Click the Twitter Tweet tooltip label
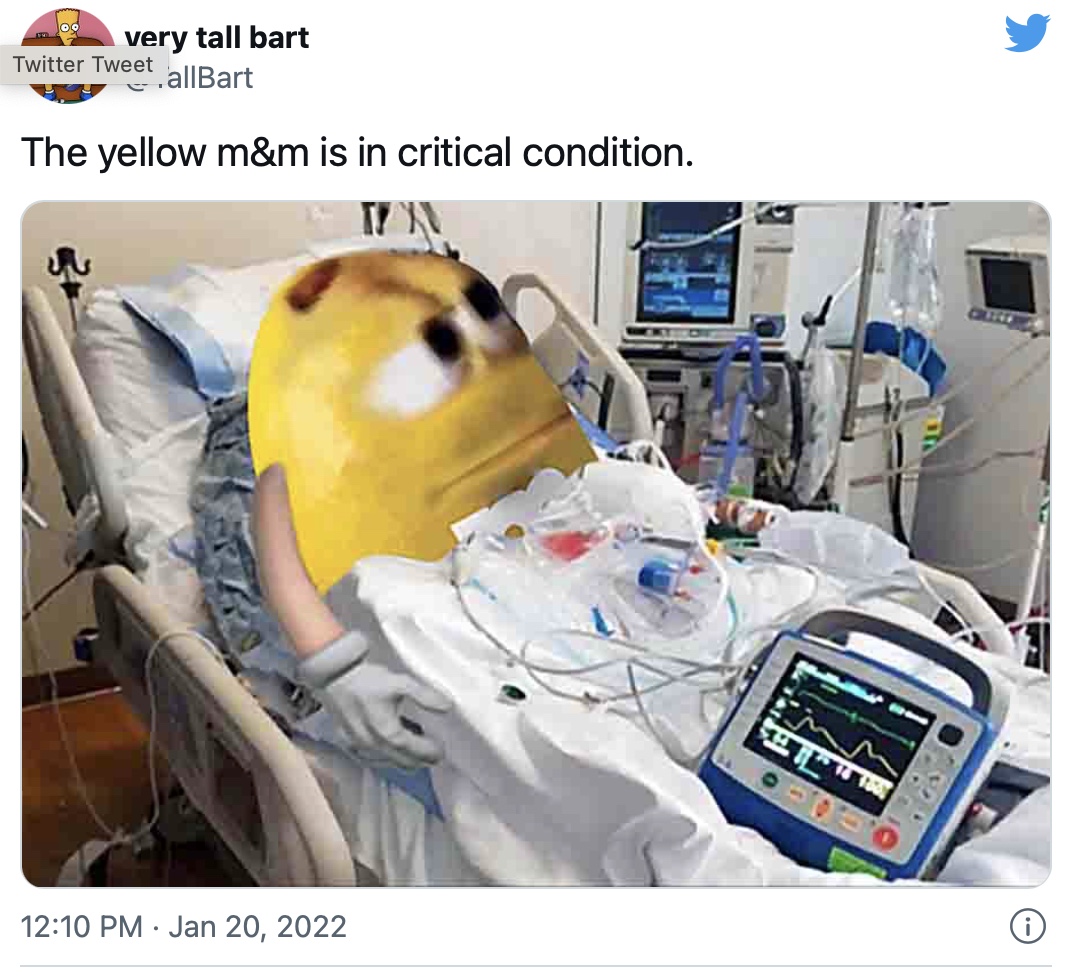 83,64
